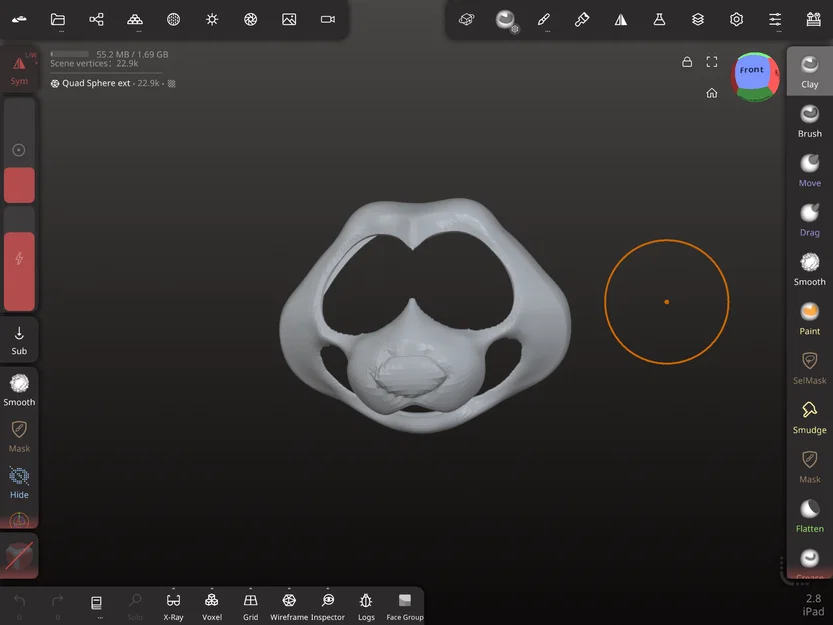
Task: Adjust the brush radius slider on left
Action: [x=19, y=150]
